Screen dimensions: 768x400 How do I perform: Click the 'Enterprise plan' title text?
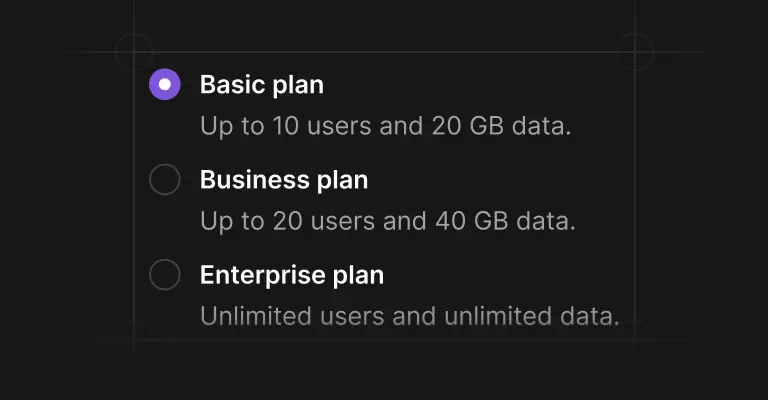(291, 275)
